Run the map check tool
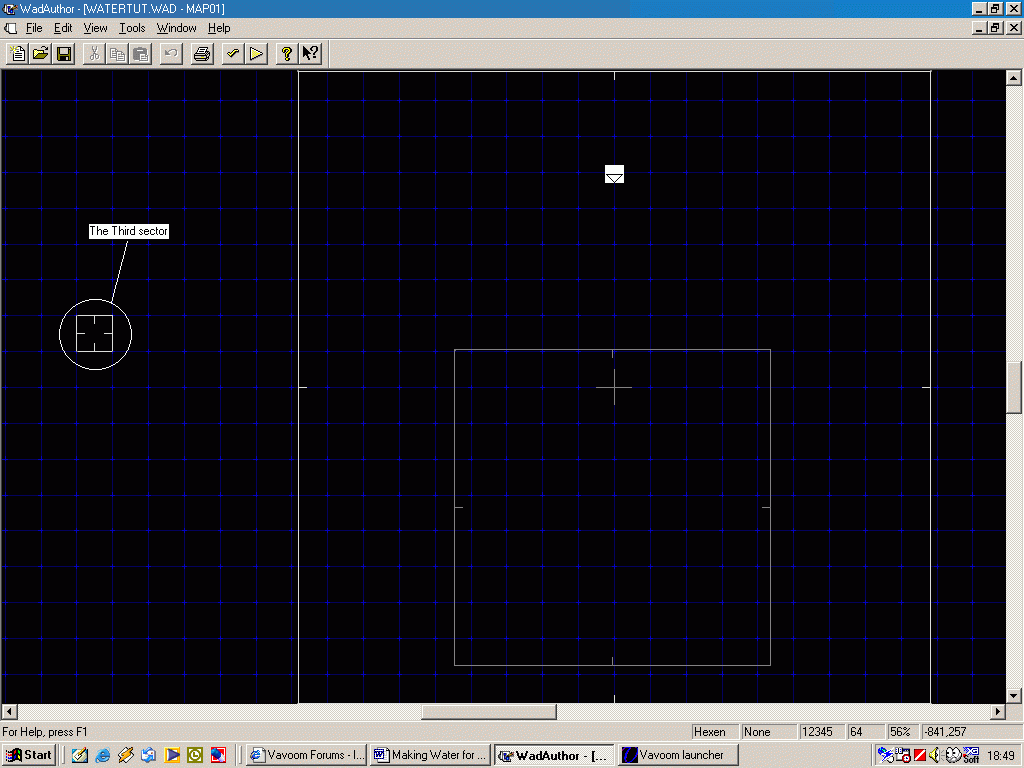 coord(231,53)
